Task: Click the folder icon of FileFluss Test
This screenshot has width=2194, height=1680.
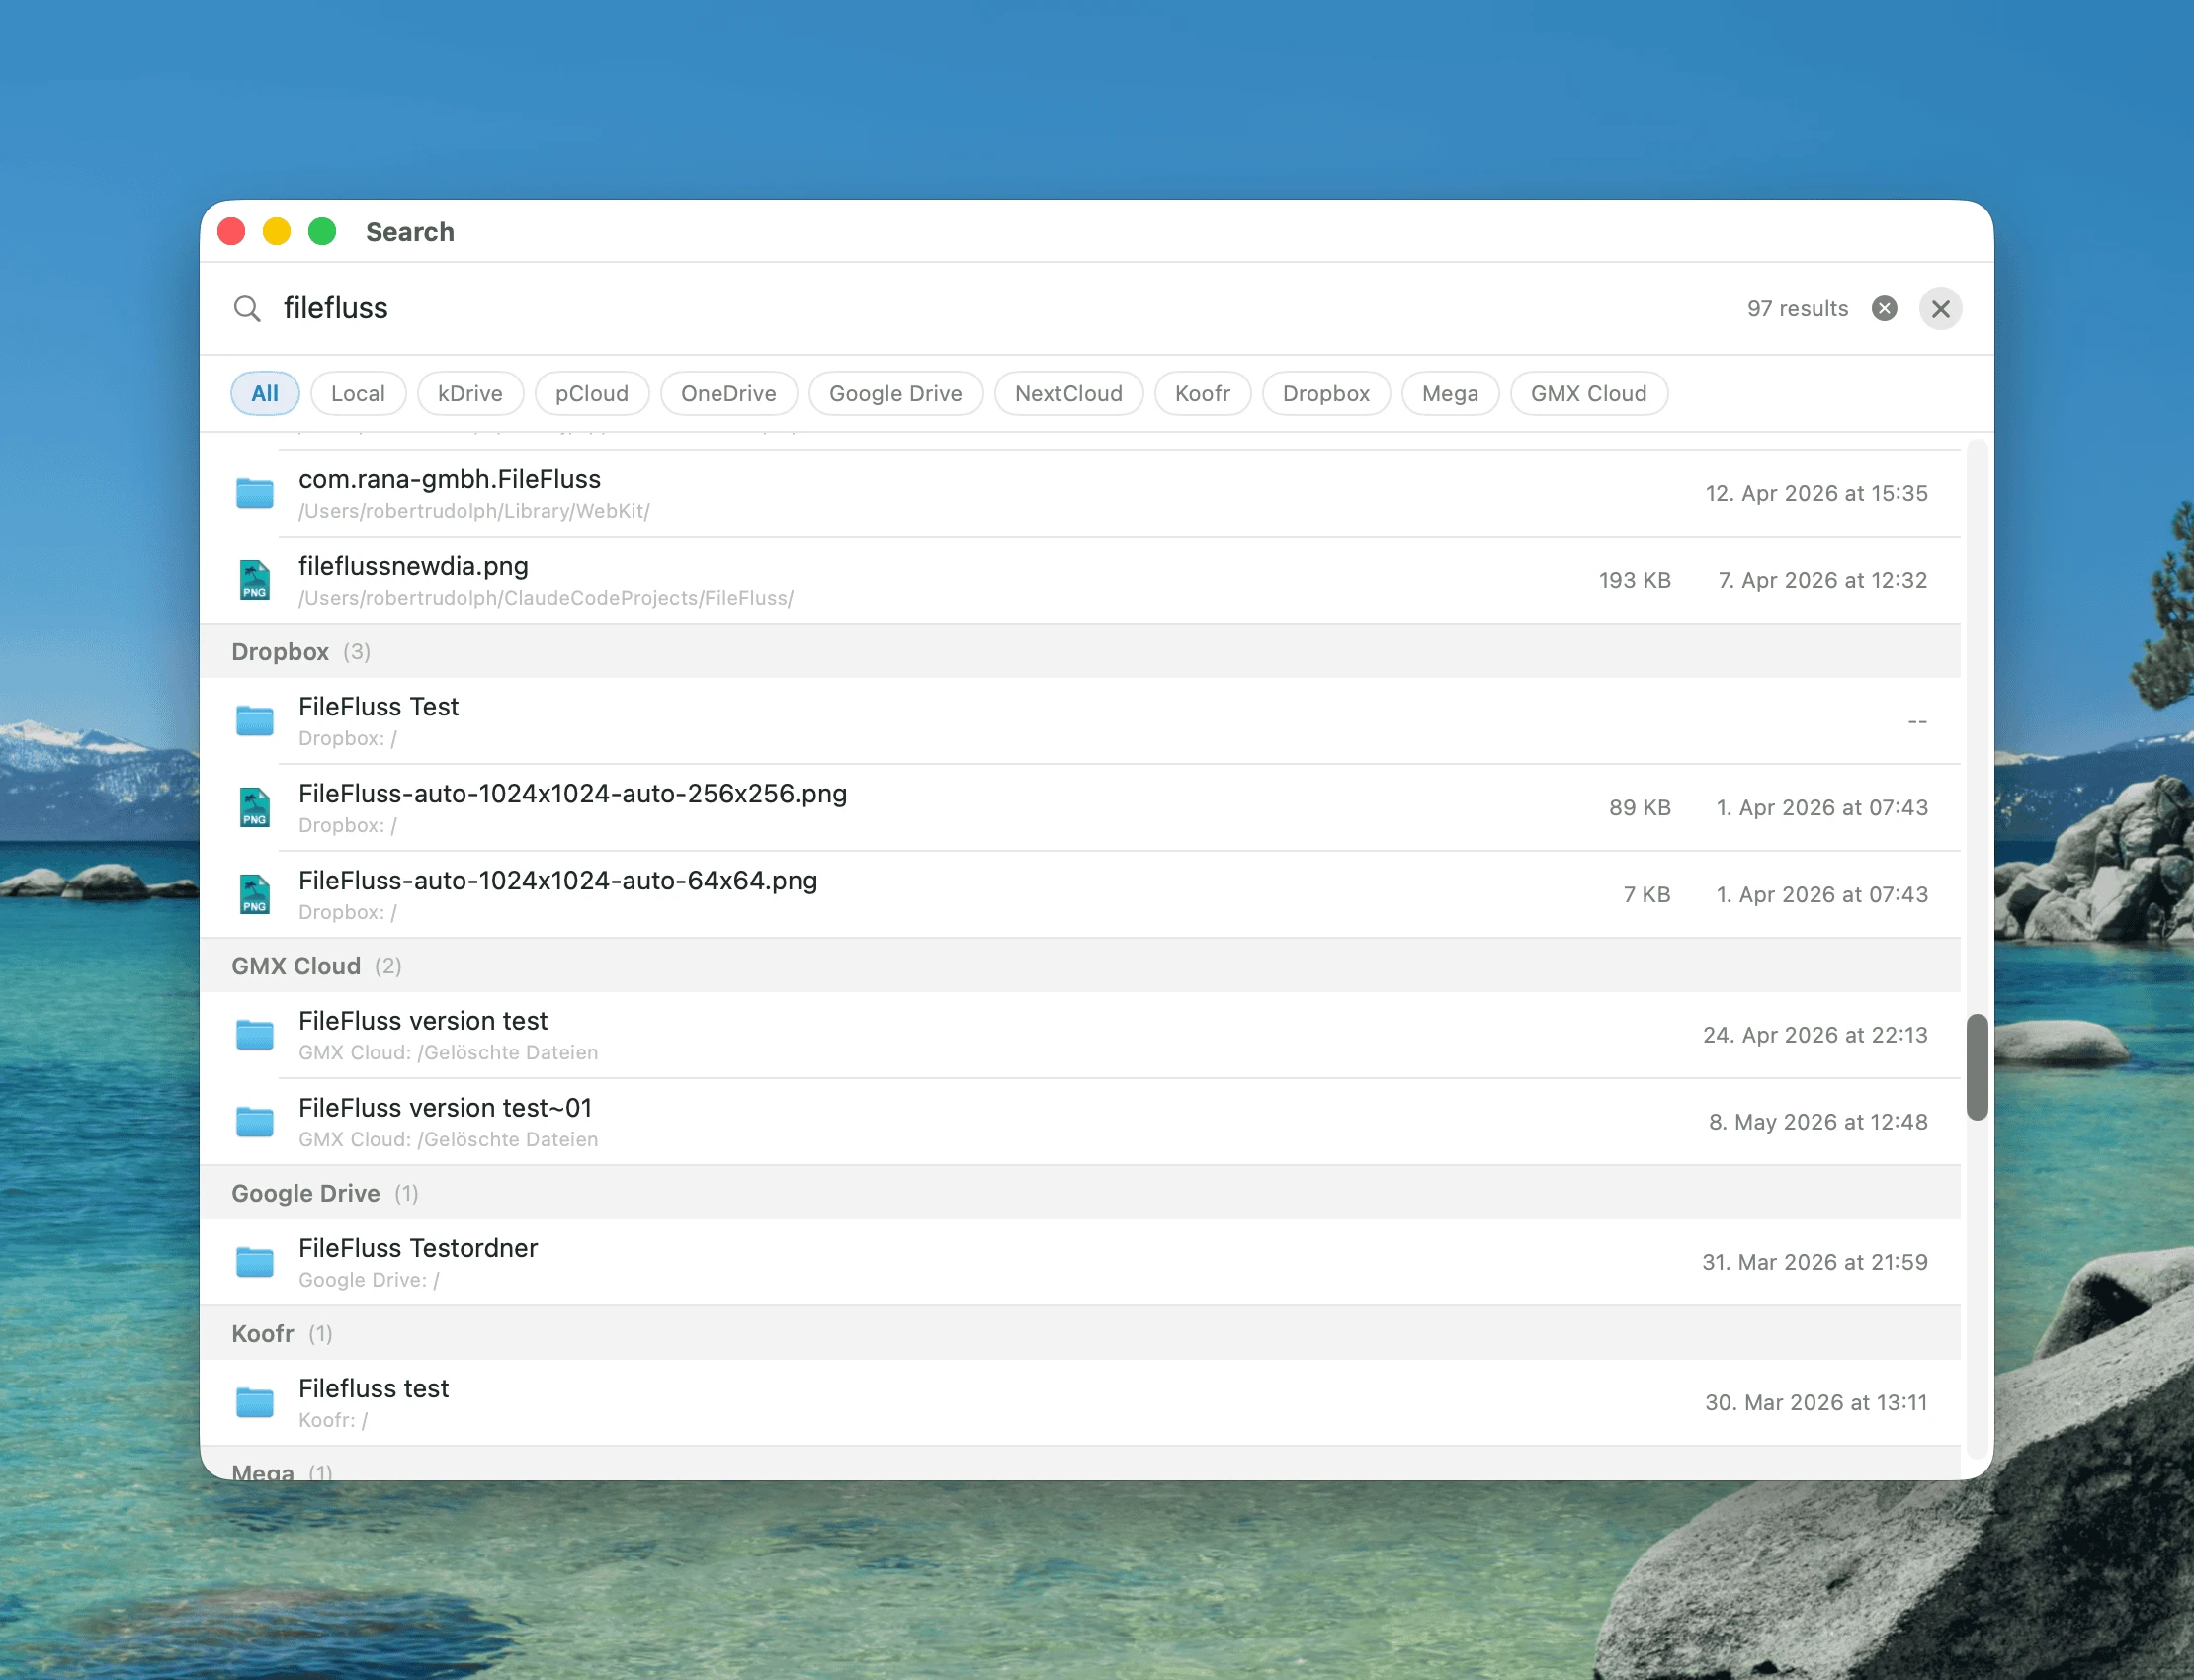Action: click(255, 720)
